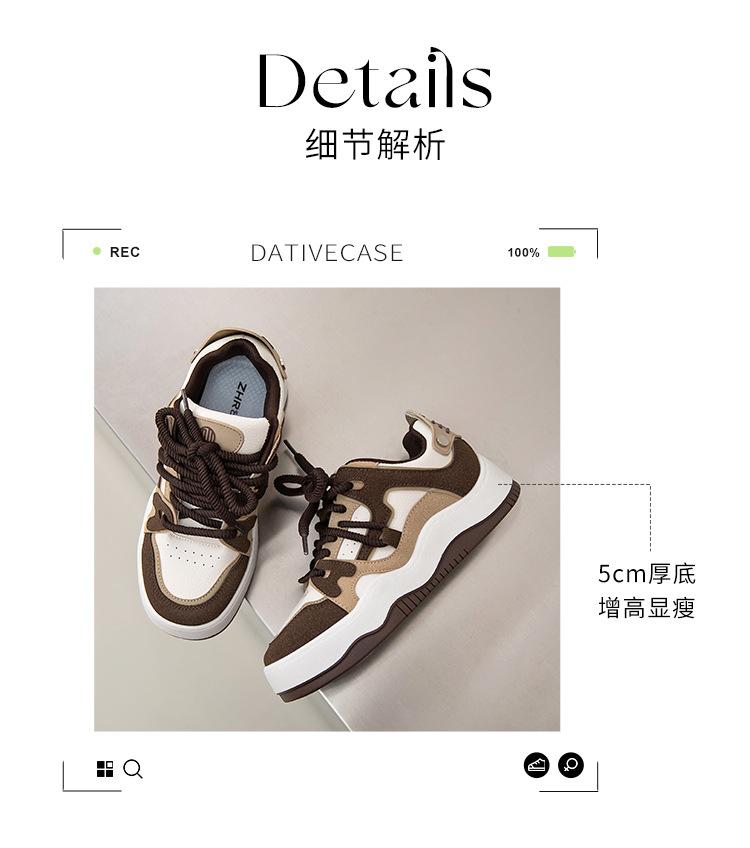Click the 增高显瘦 annotation text
Screen dimensions: 750x848
(647, 608)
